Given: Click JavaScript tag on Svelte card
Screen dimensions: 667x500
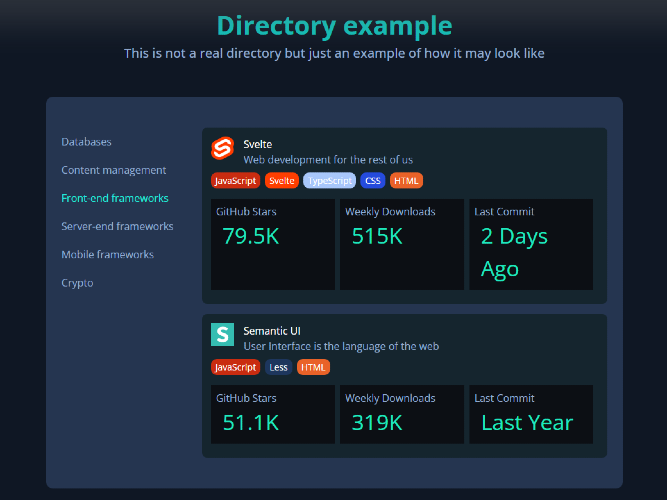Looking at the screenshot, I should coord(236,180).
